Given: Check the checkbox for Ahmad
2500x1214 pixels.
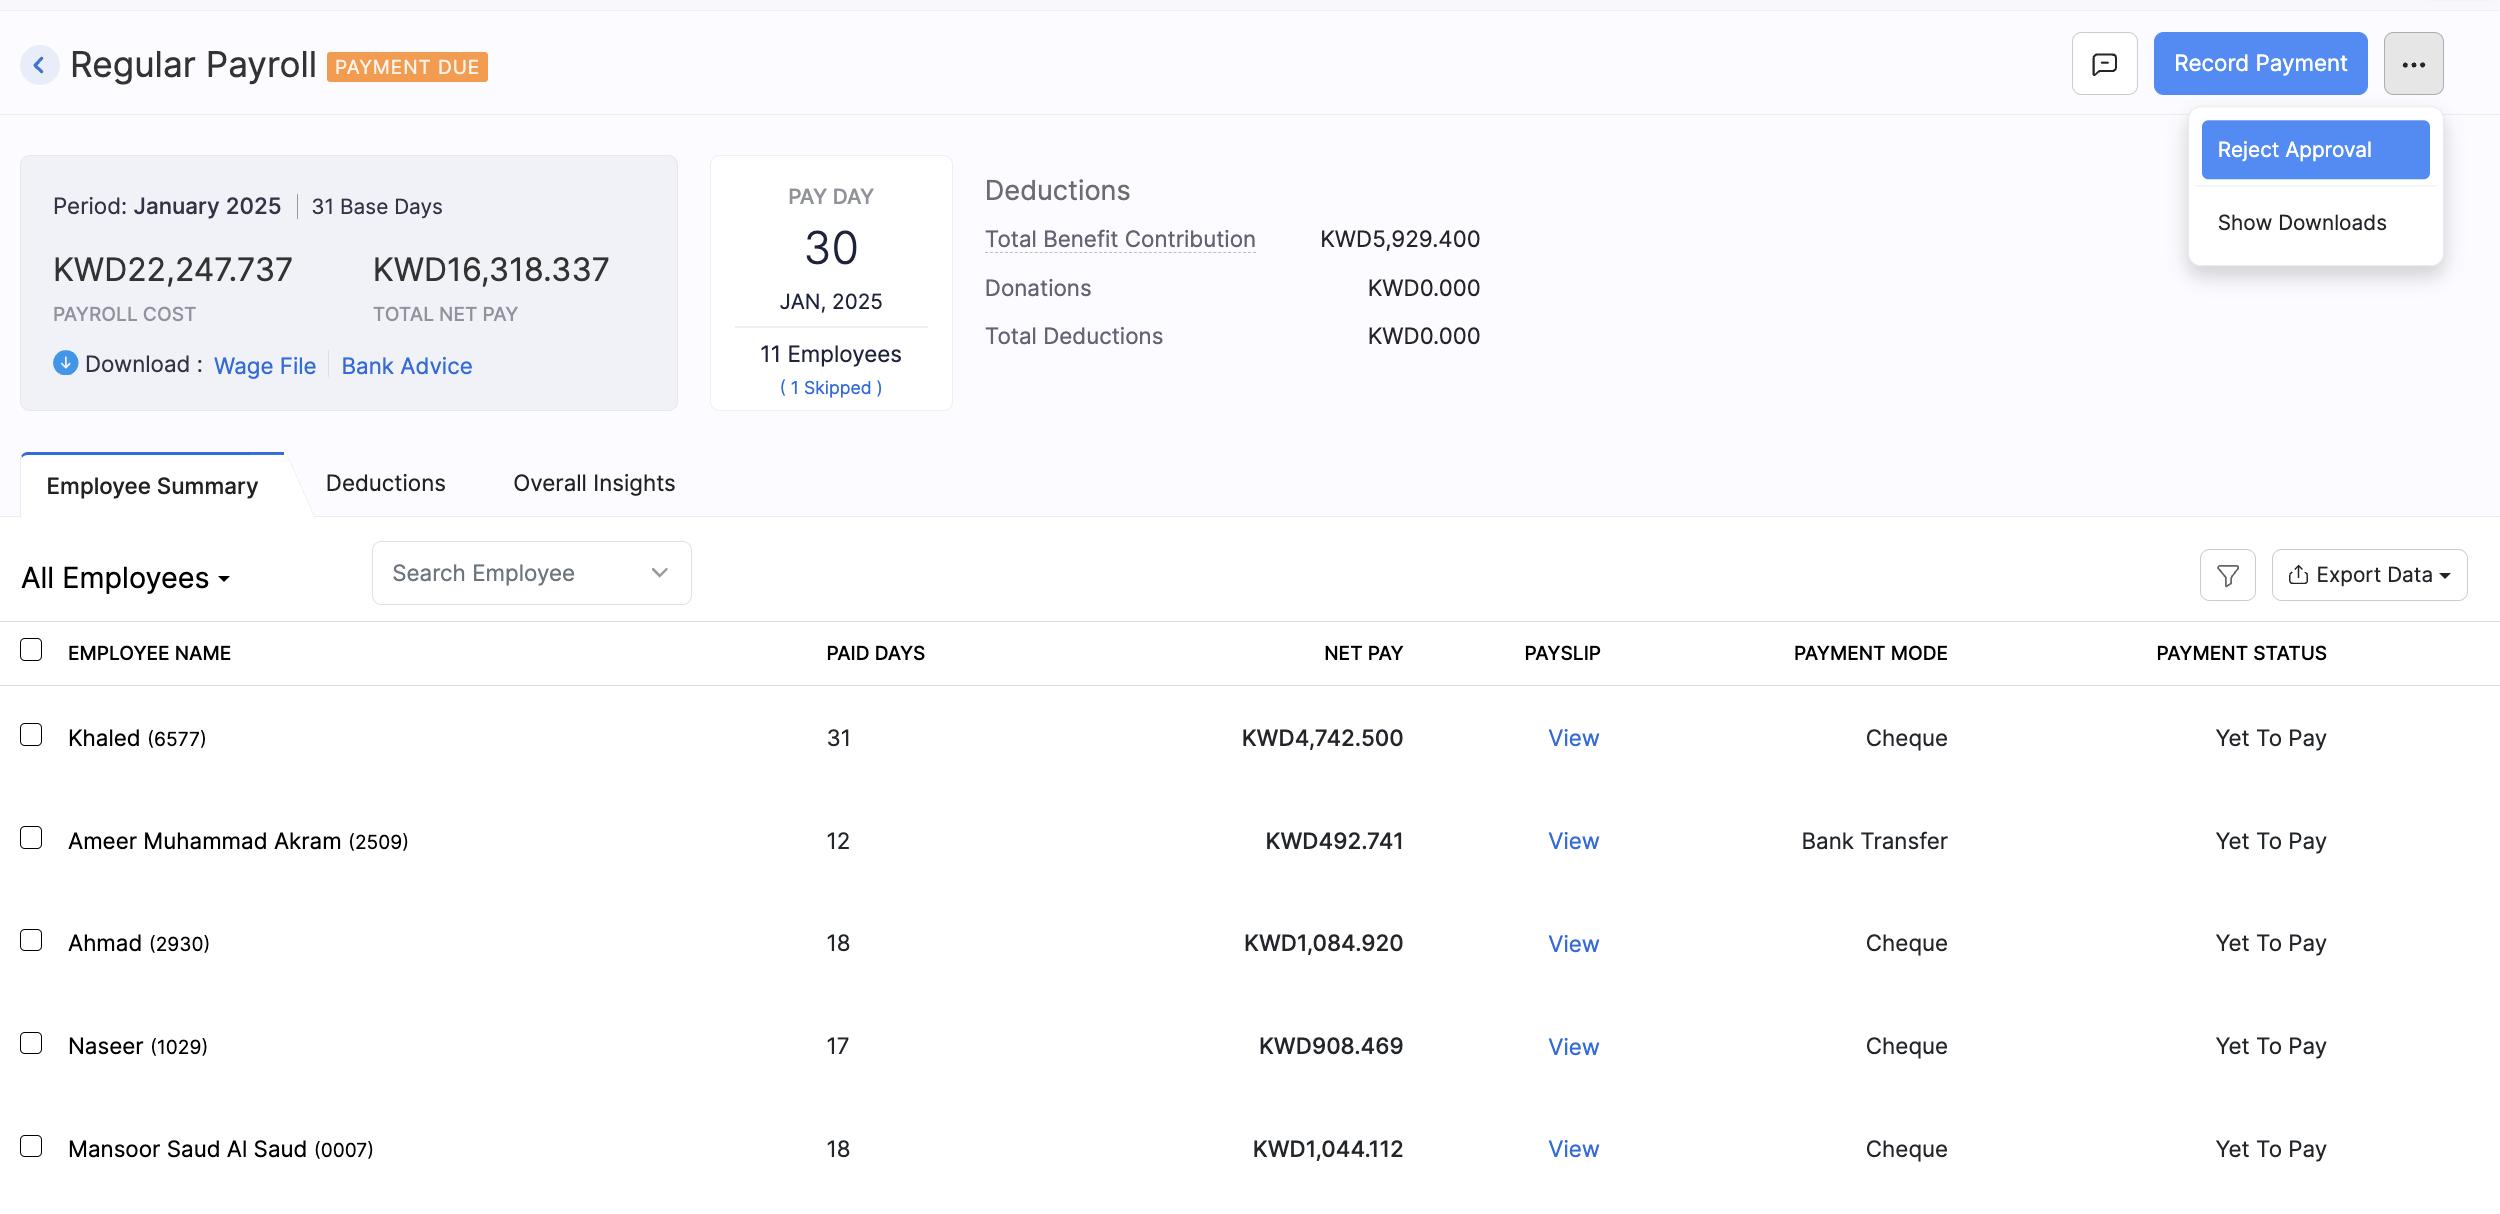Looking at the screenshot, I should 31,940.
